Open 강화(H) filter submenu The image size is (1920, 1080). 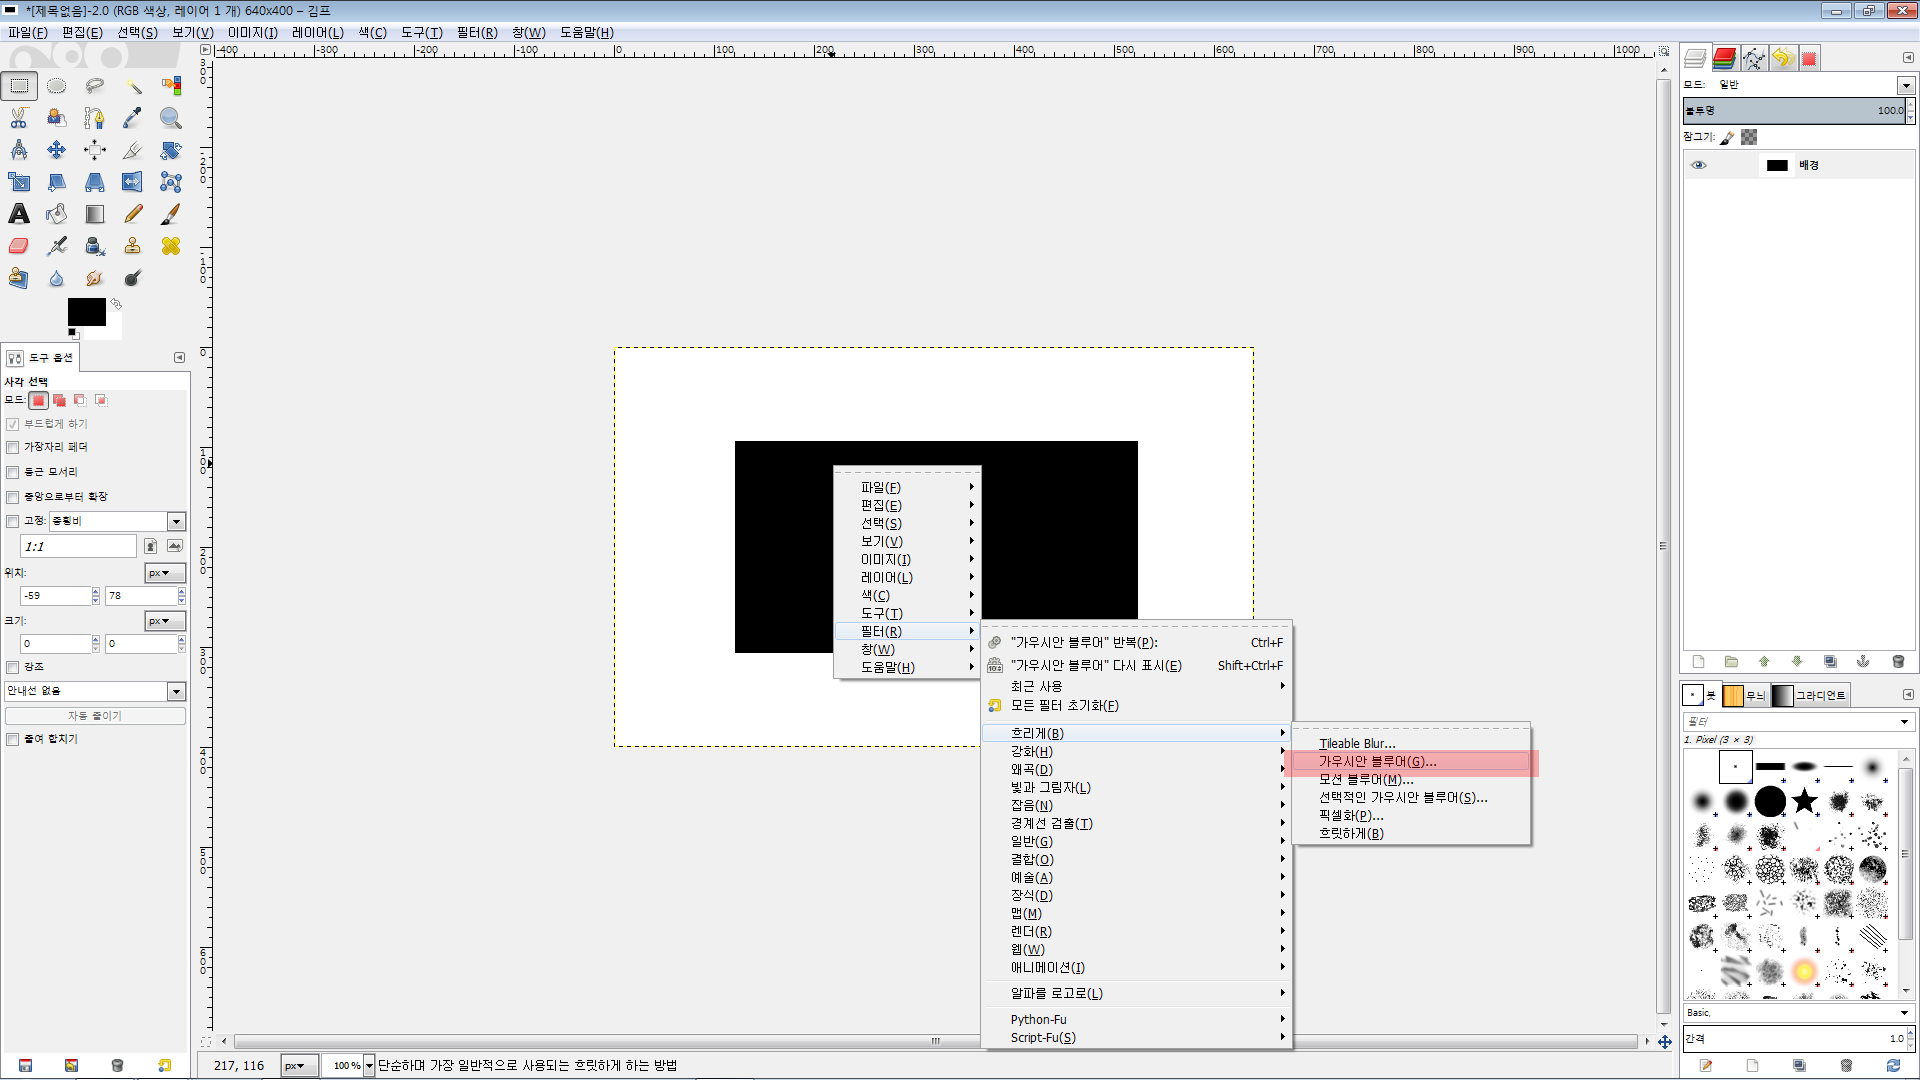tap(1136, 752)
